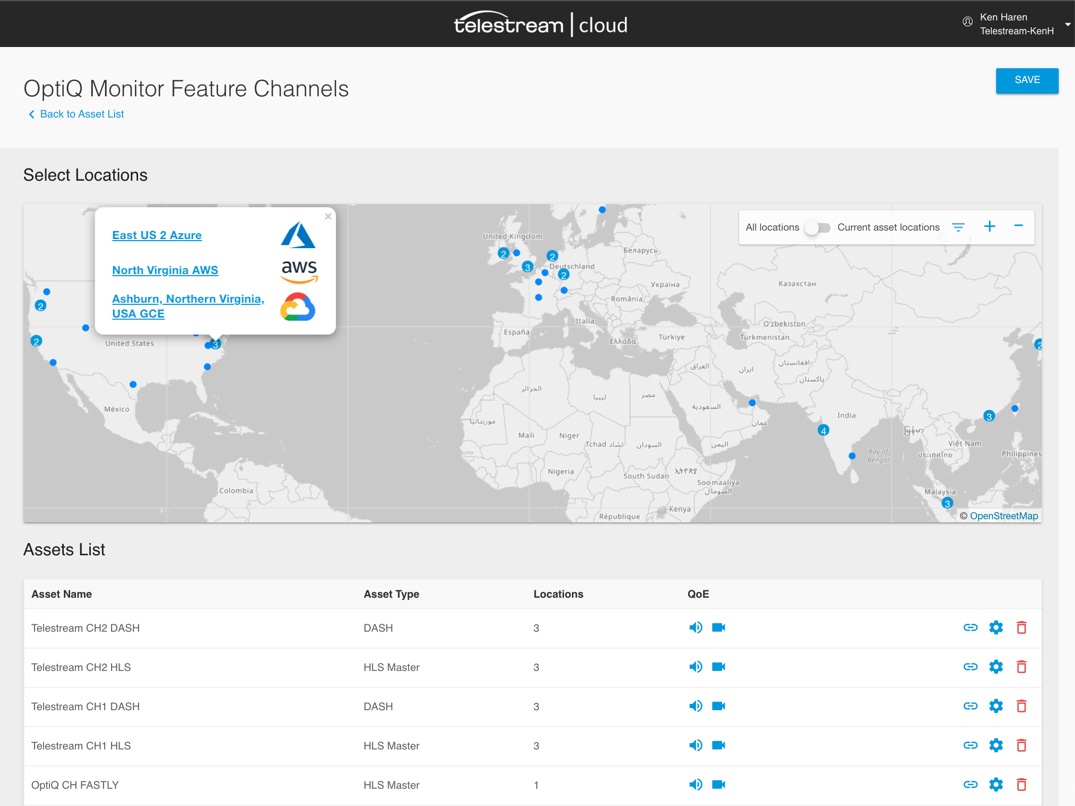
Task: Zoom out the map with minus icon
Action: click(x=1019, y=225)
